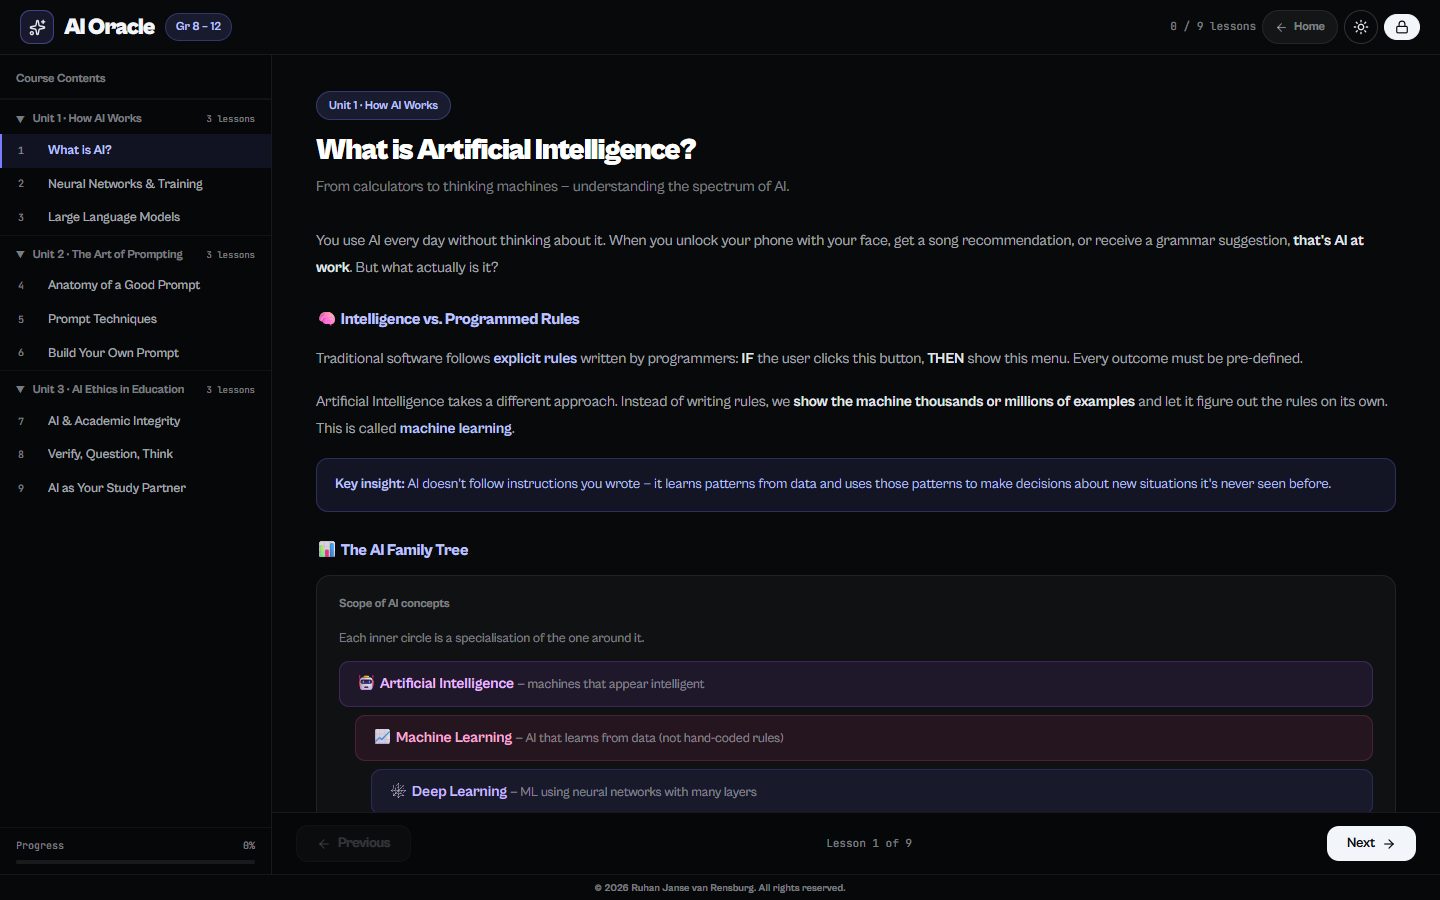Click the bar chart emoji beside The AI Family Tree
Screen dimensions: 1440x900
tap(326, 550)
